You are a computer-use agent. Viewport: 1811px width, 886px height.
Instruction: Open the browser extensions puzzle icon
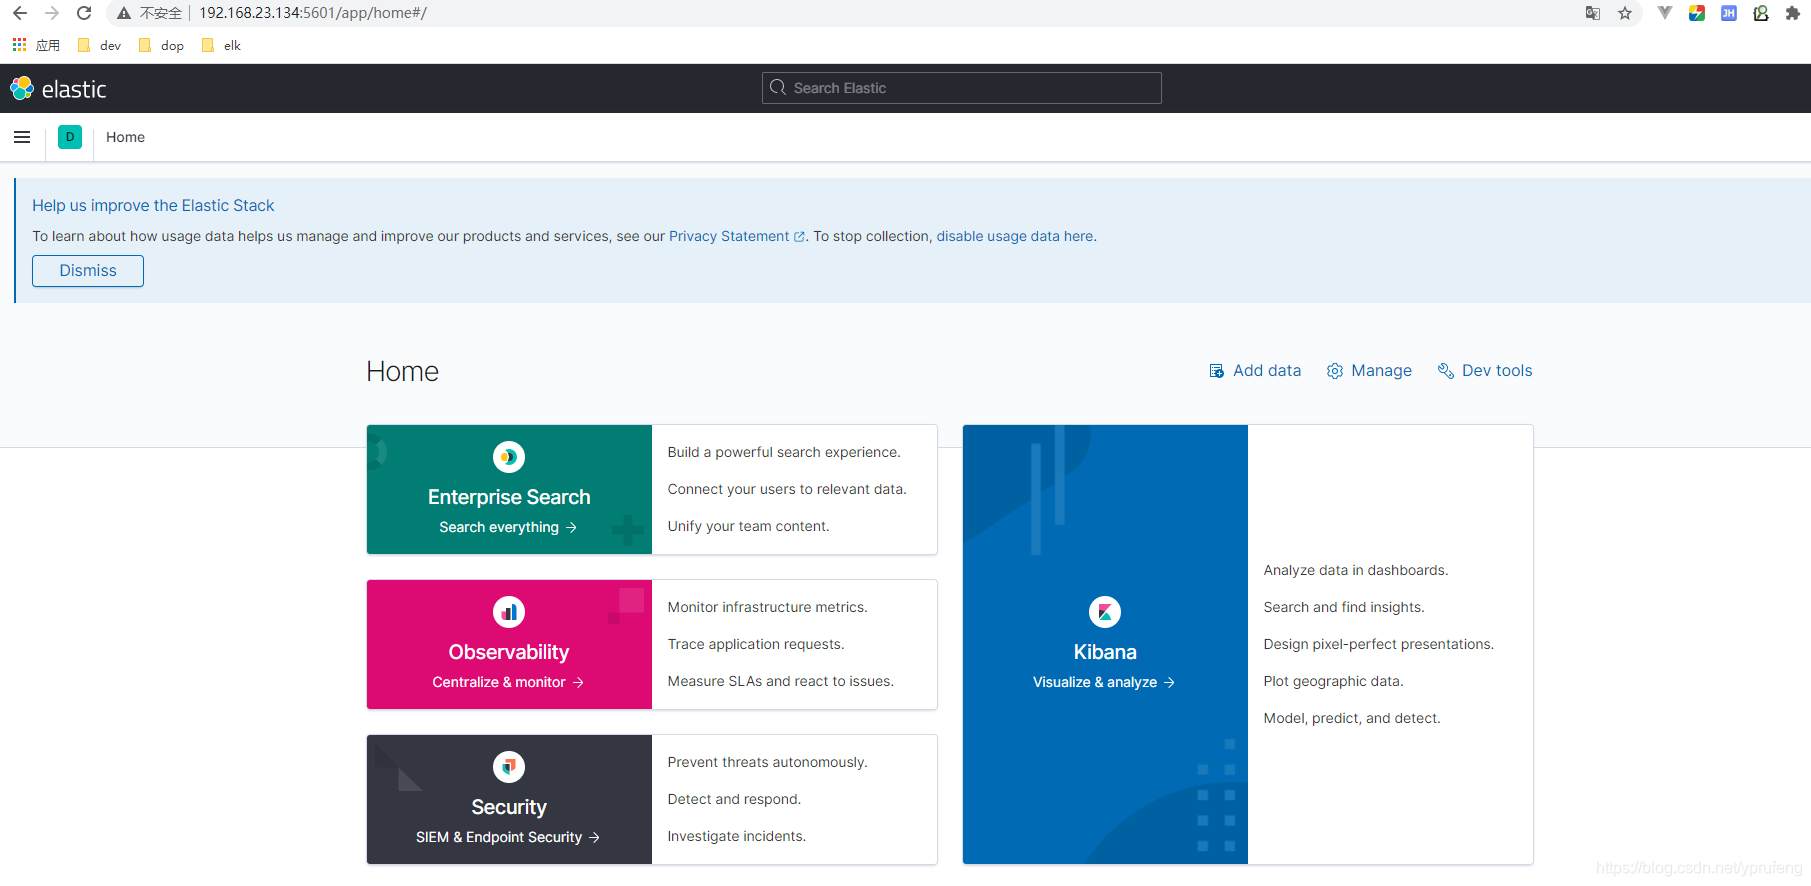click(x=1793, y=13)
